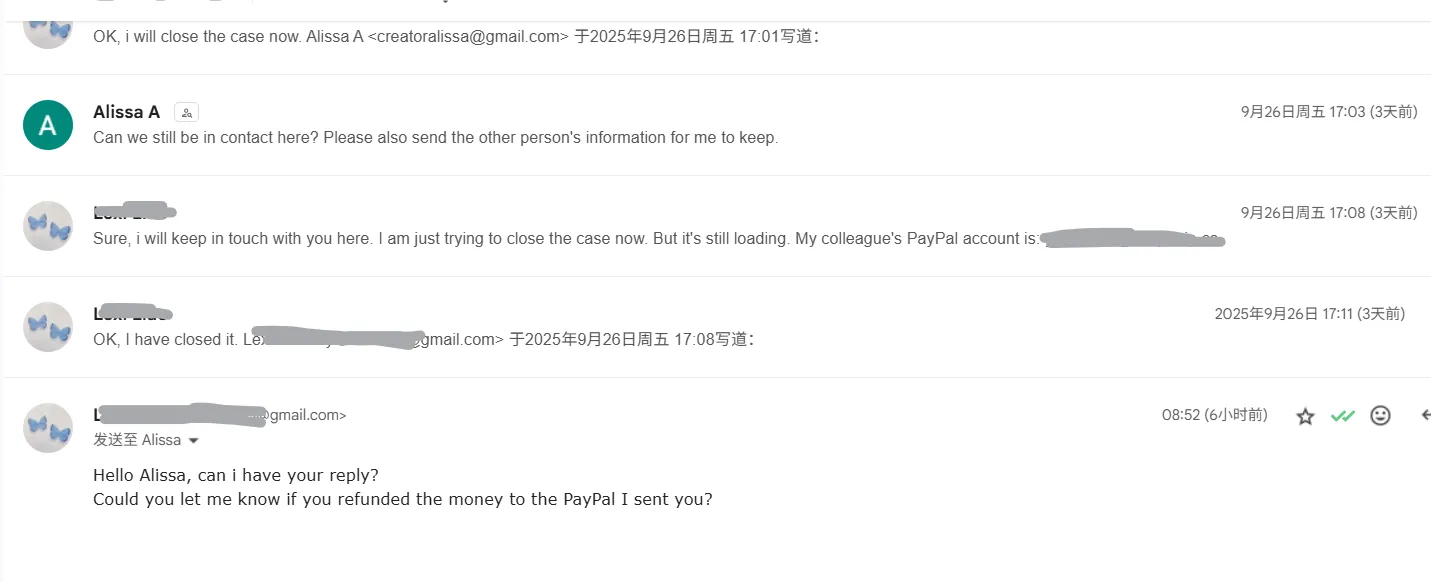Star the latest 08:52 message

(x=1305, y=416)
